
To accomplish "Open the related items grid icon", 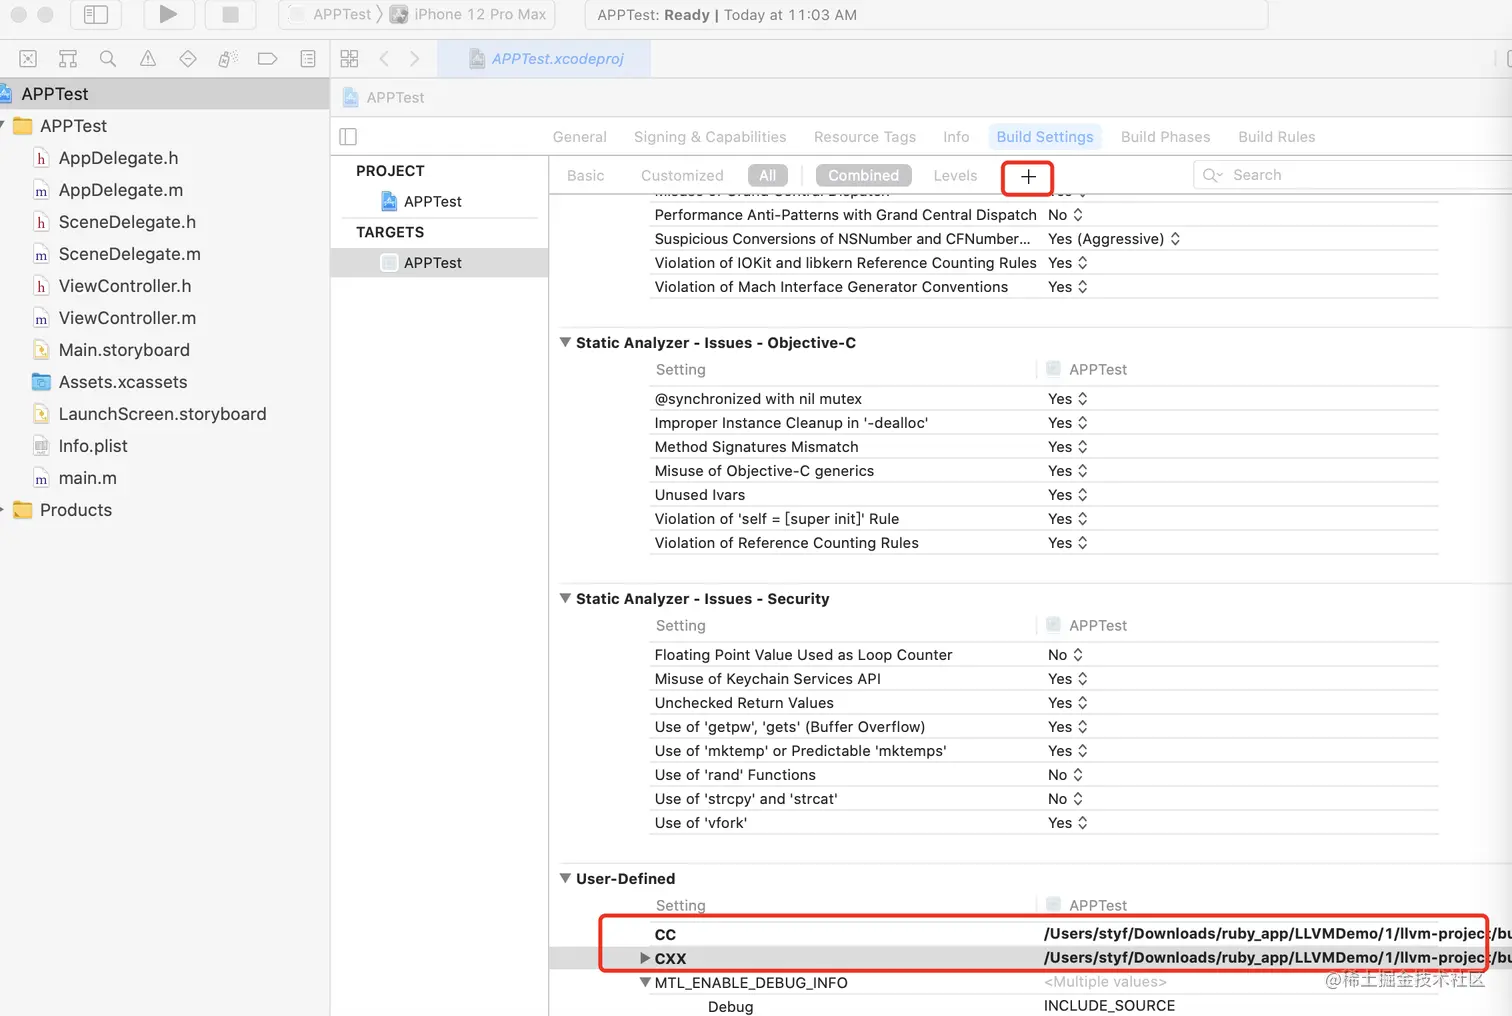I will point(349,59).
